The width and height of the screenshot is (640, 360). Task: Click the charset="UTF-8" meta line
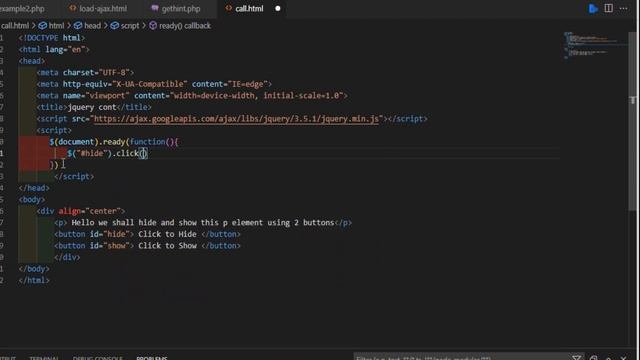point(85,73)
